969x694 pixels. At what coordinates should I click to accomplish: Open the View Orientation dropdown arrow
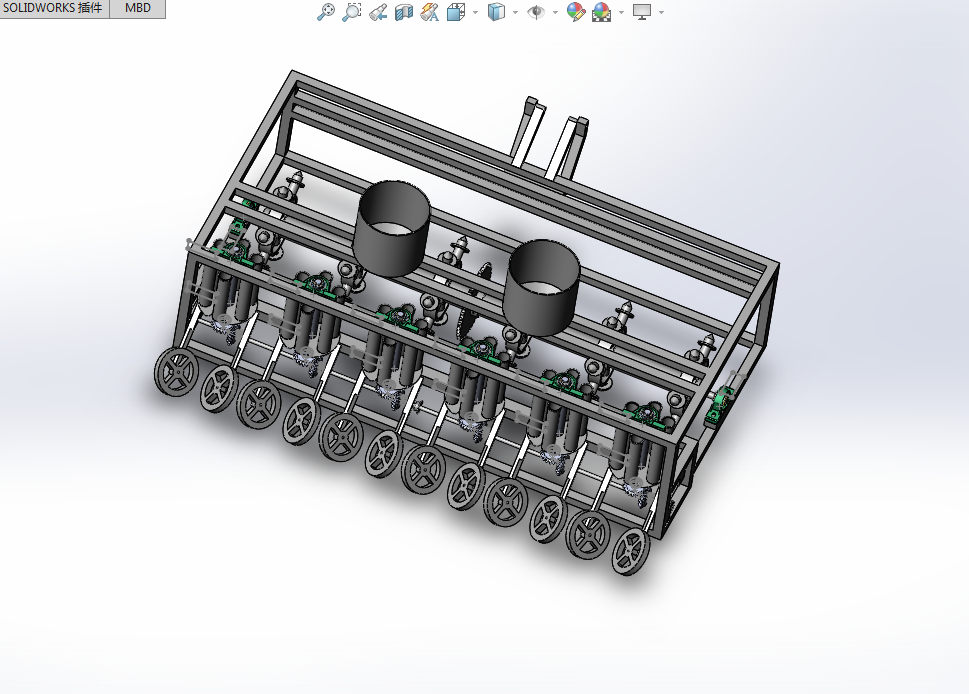pyautogui.click(x=475, y=12)
